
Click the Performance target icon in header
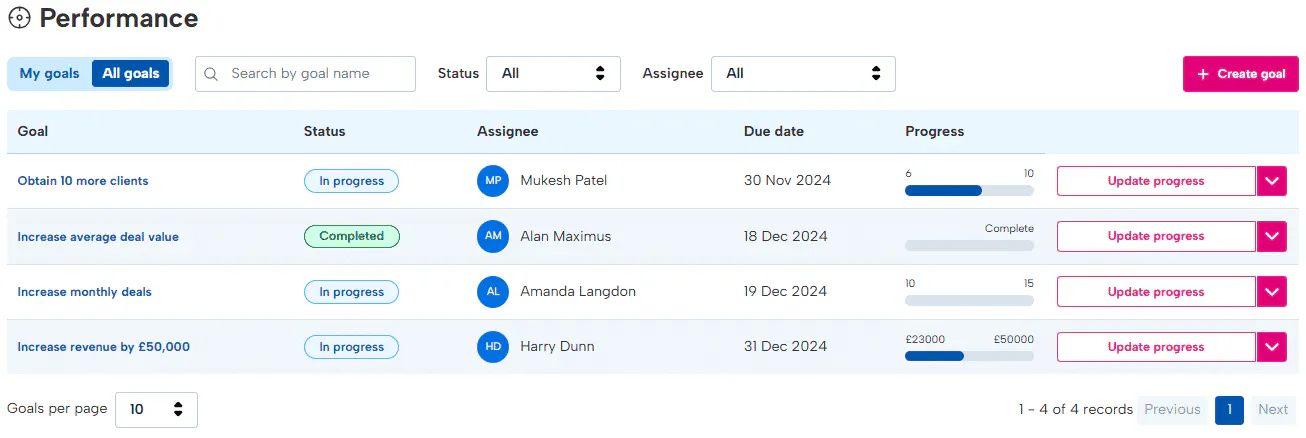(x=19, y=18)
